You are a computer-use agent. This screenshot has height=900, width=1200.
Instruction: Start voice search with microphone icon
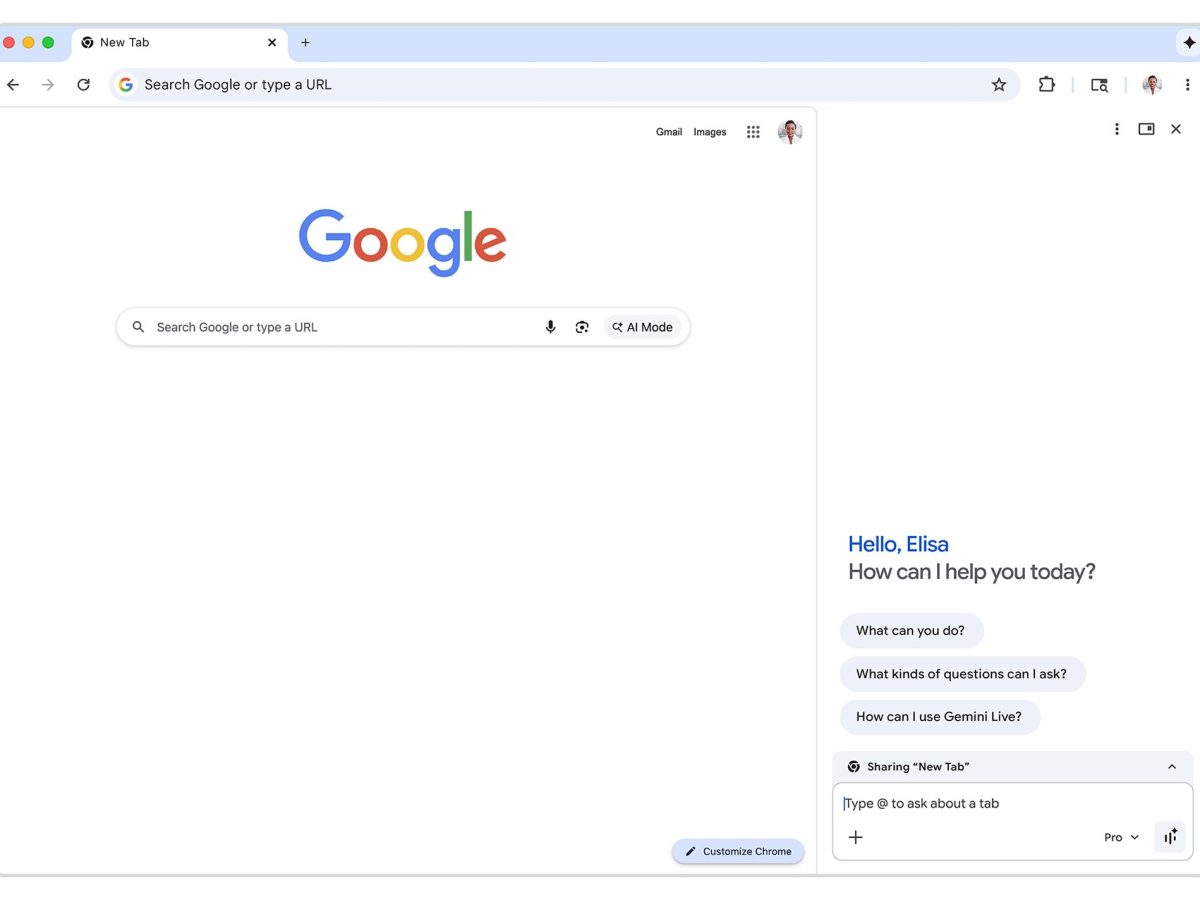[x=550, y=327]
